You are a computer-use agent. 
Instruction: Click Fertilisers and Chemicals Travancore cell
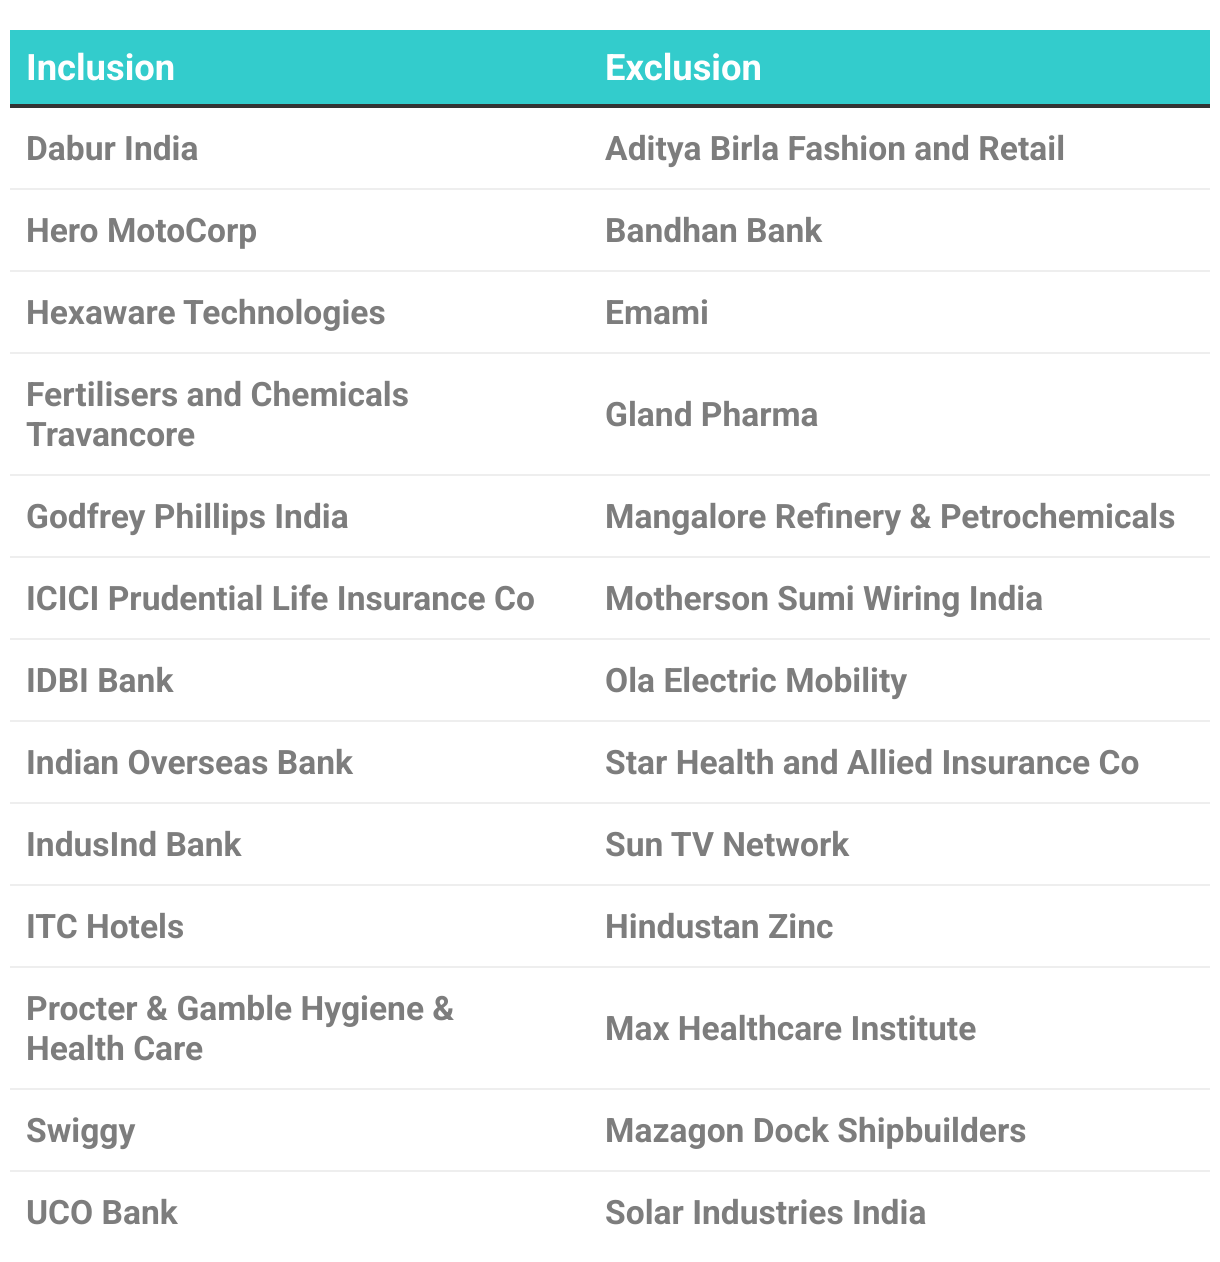pos(217,415)
